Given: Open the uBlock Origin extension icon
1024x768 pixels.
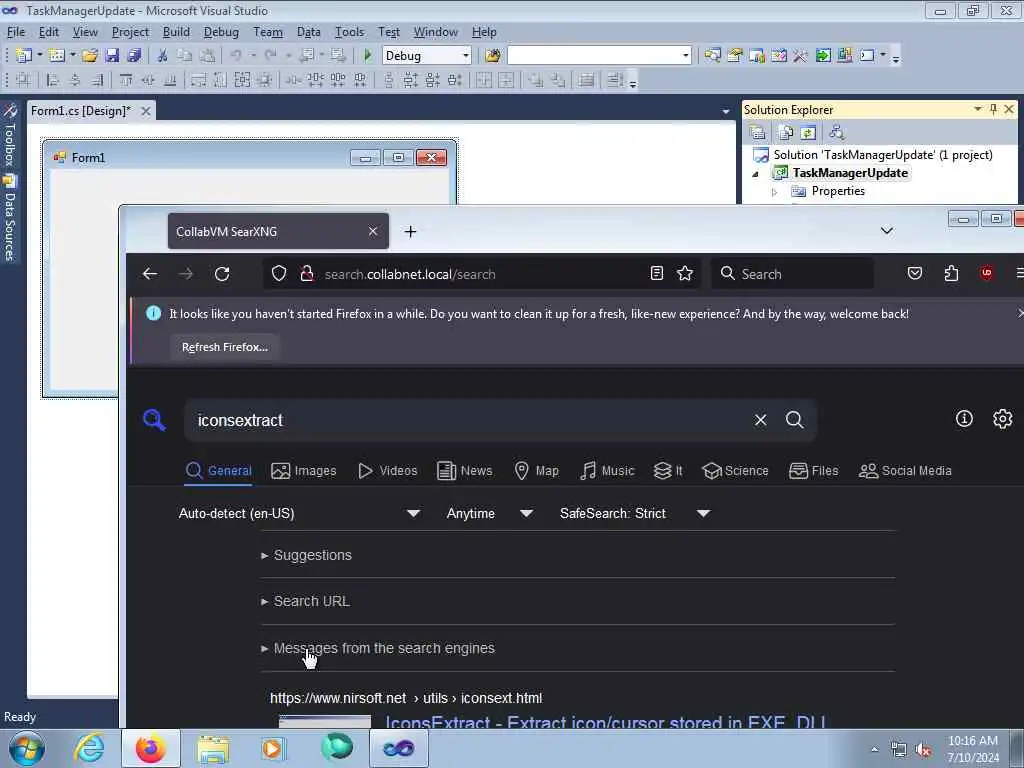Looking at the screenshot, I should [986, 273].
